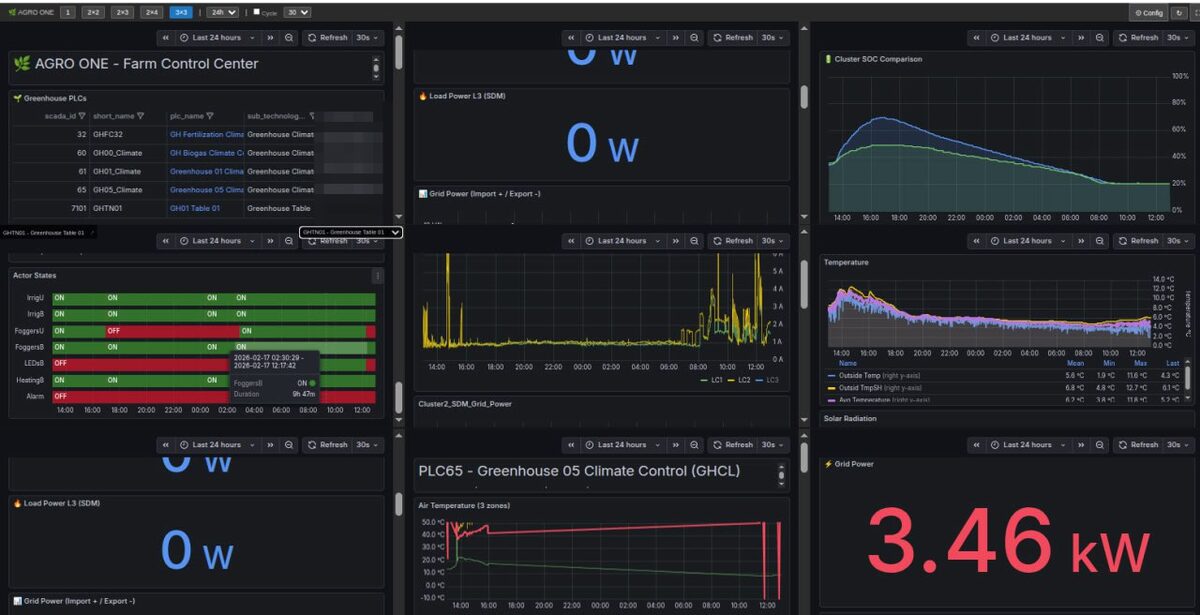
Task: Step time range back above PLC65 Greenhouse 05 panel
Action: [x=570, y=445]
